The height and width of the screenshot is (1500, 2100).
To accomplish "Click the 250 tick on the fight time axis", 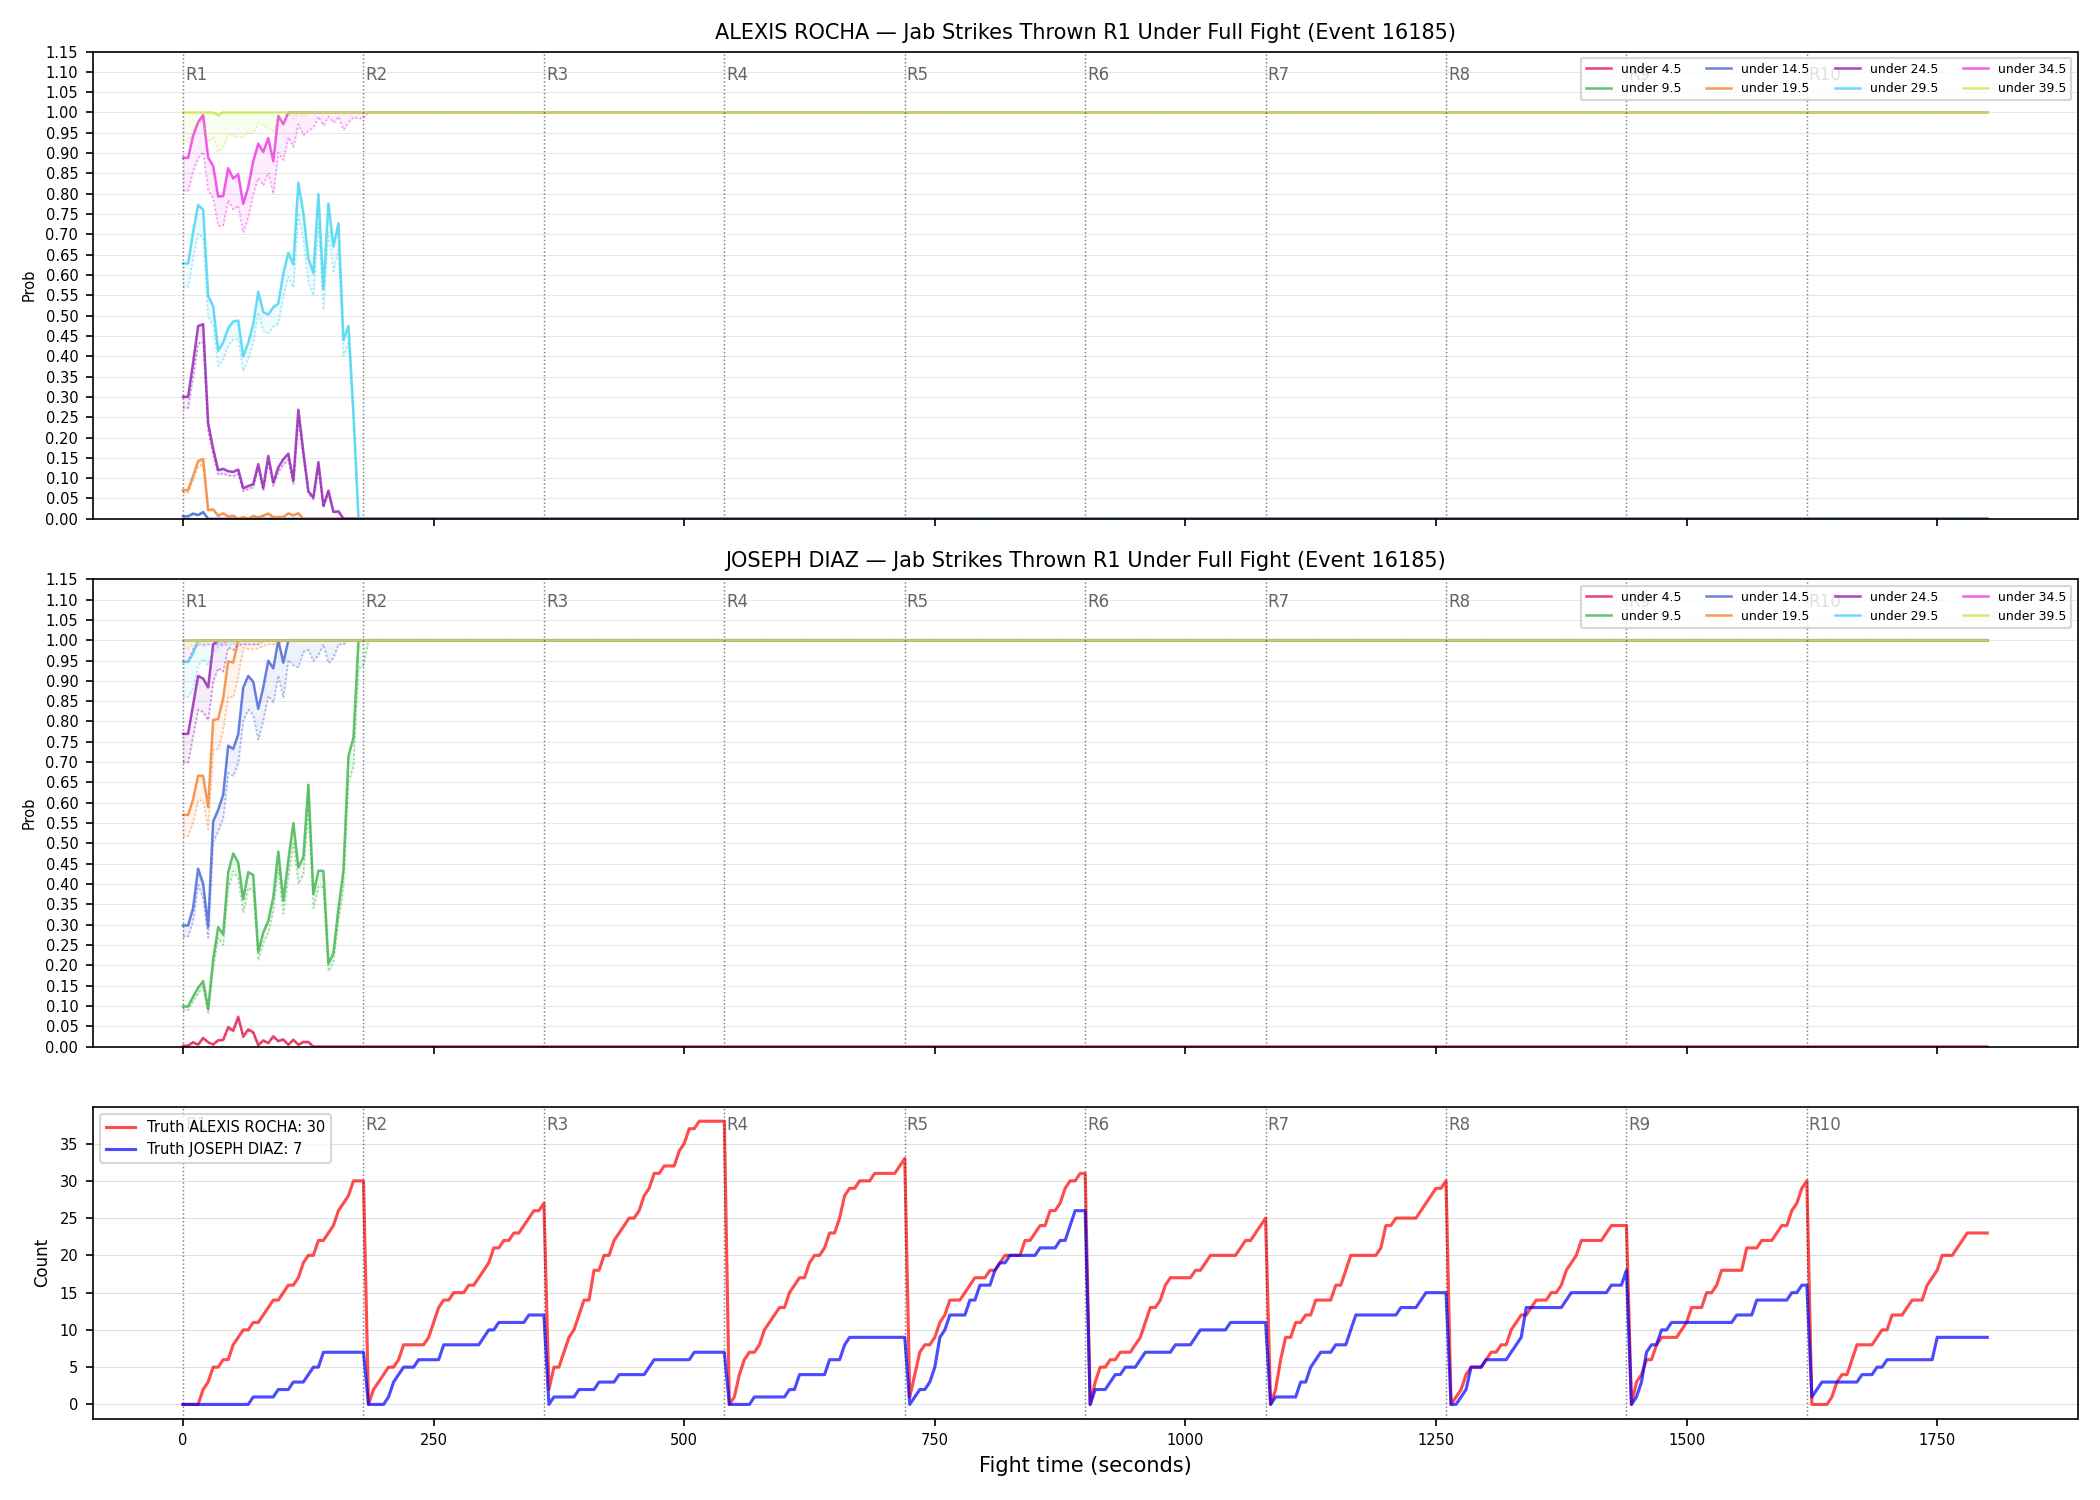I will point(433,1439).
